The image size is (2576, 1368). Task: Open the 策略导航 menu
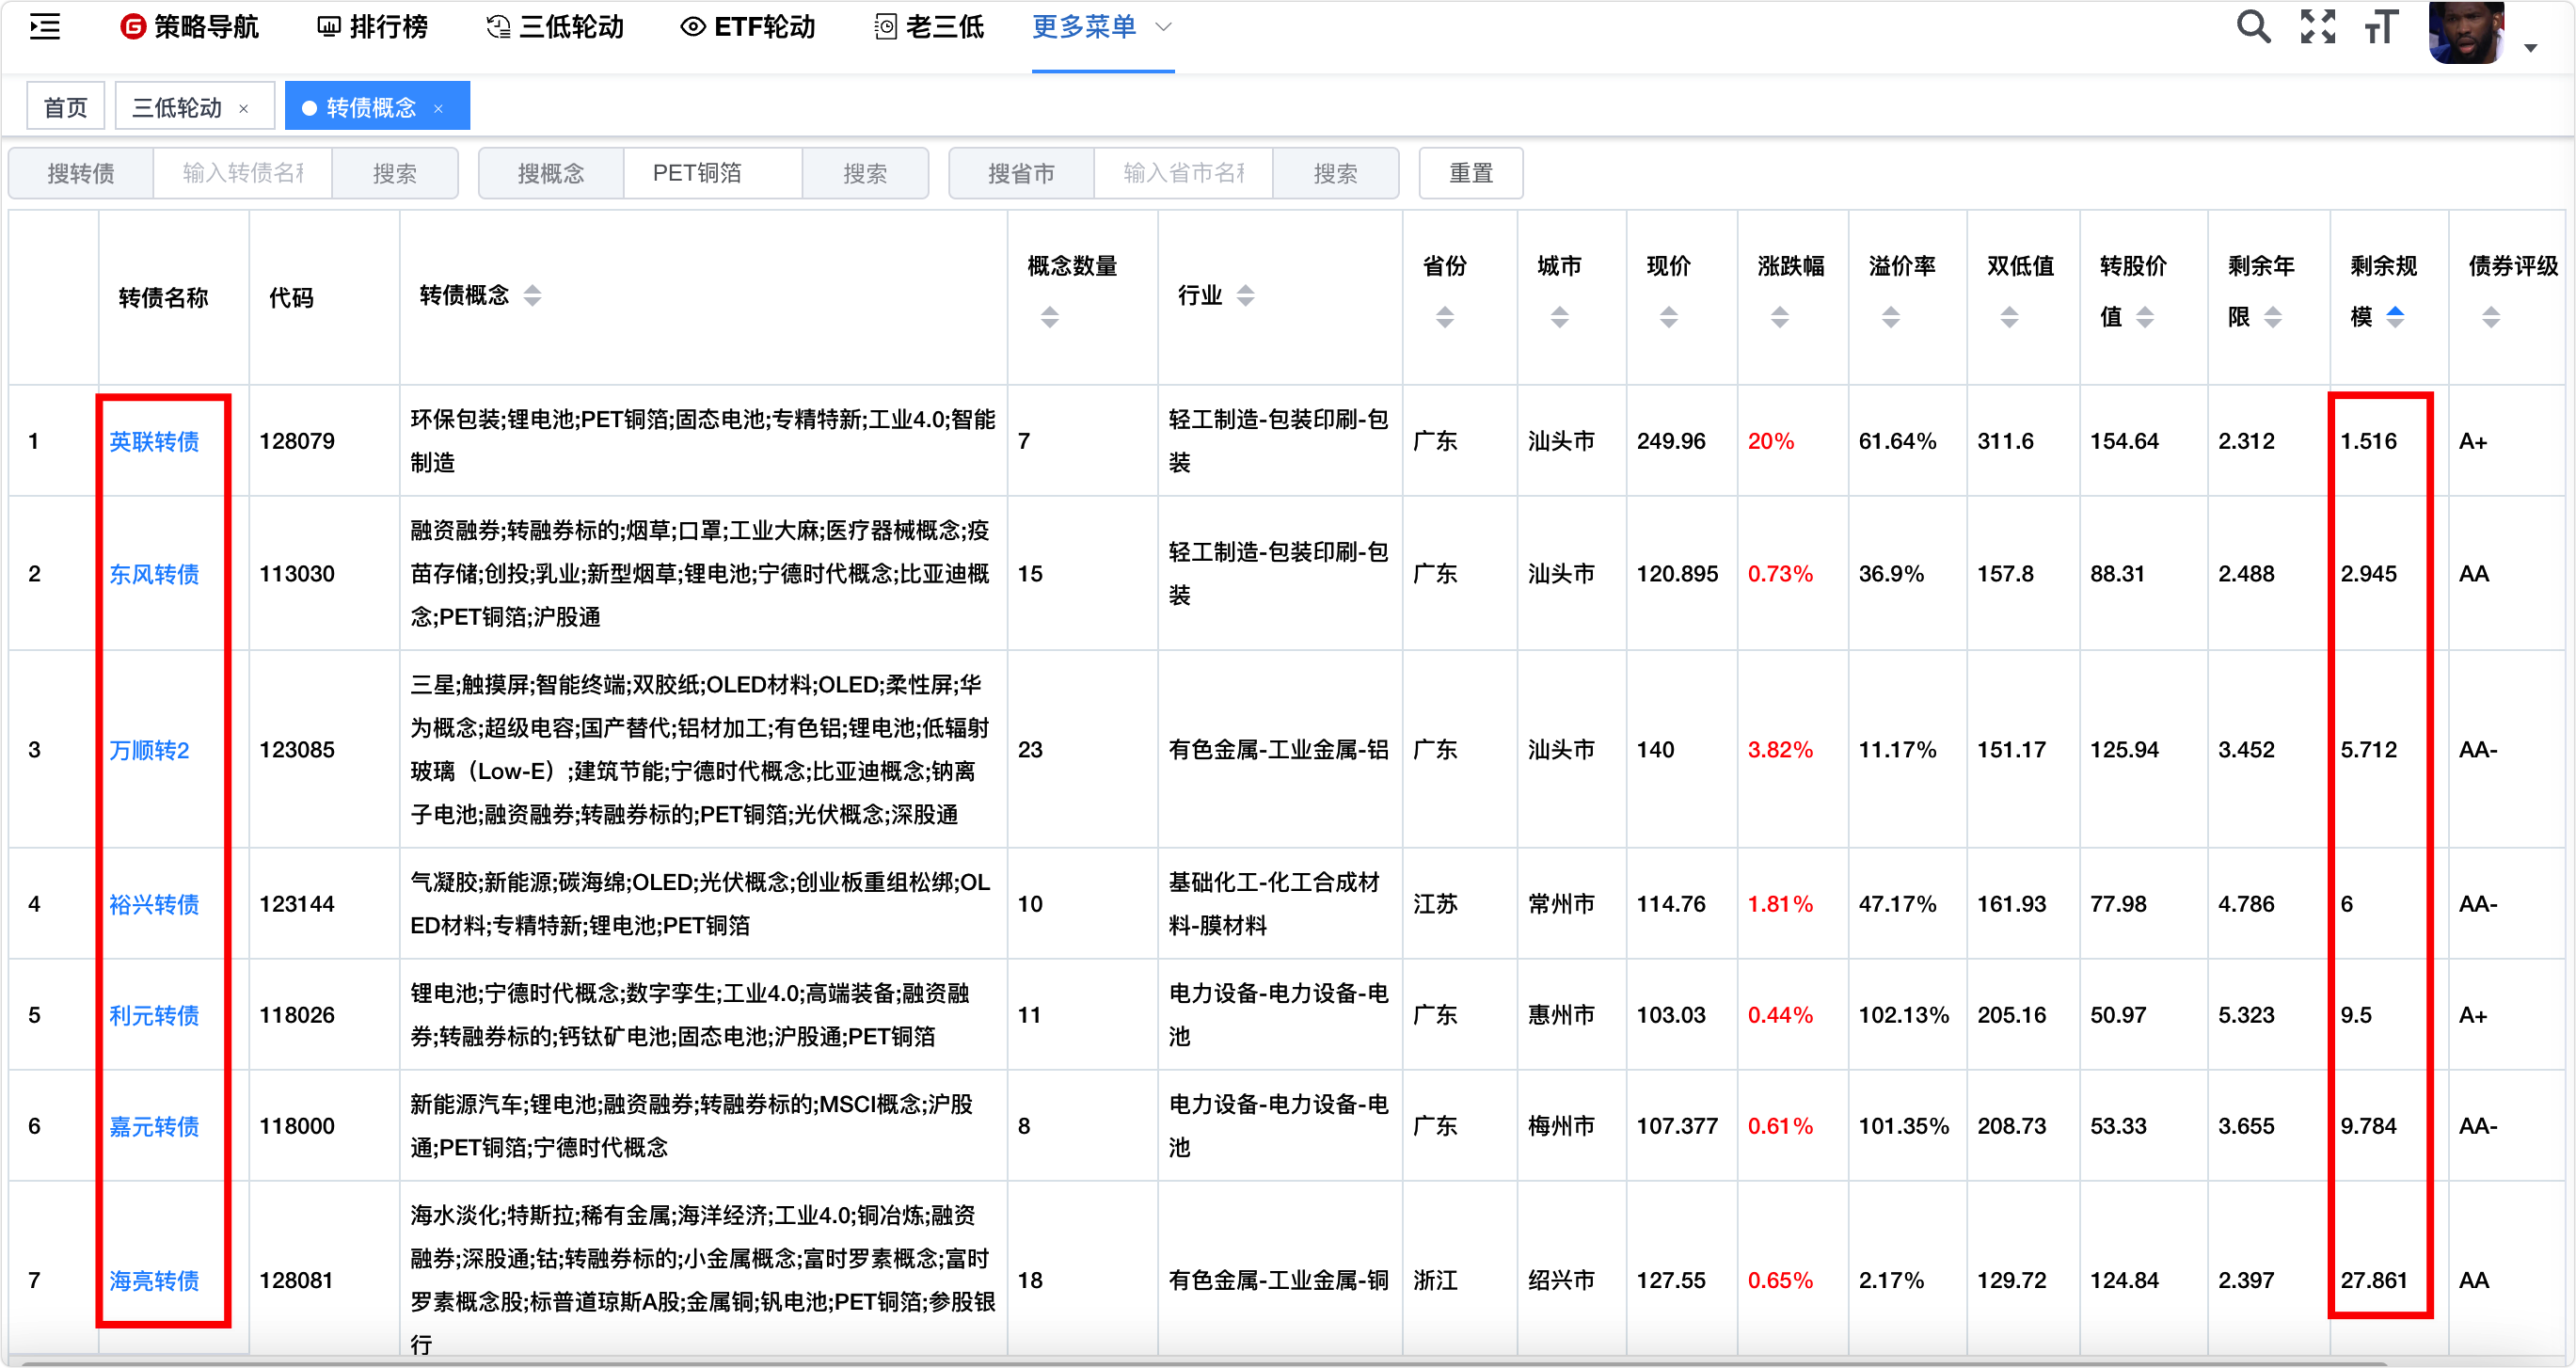[190, 27]
